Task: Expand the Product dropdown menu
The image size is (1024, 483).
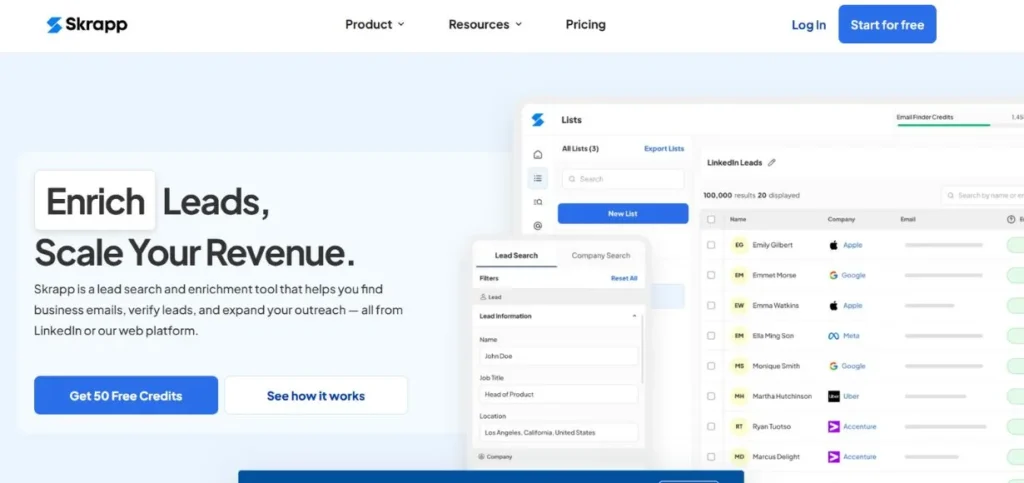Action: (x=375, y=25)
